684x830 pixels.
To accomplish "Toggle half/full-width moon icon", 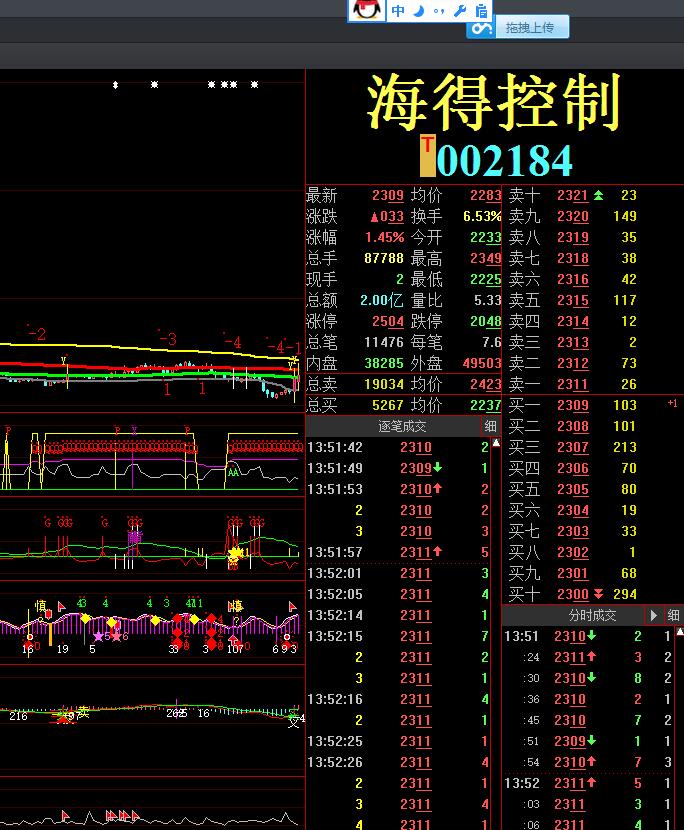I will [x=418, y=11].
